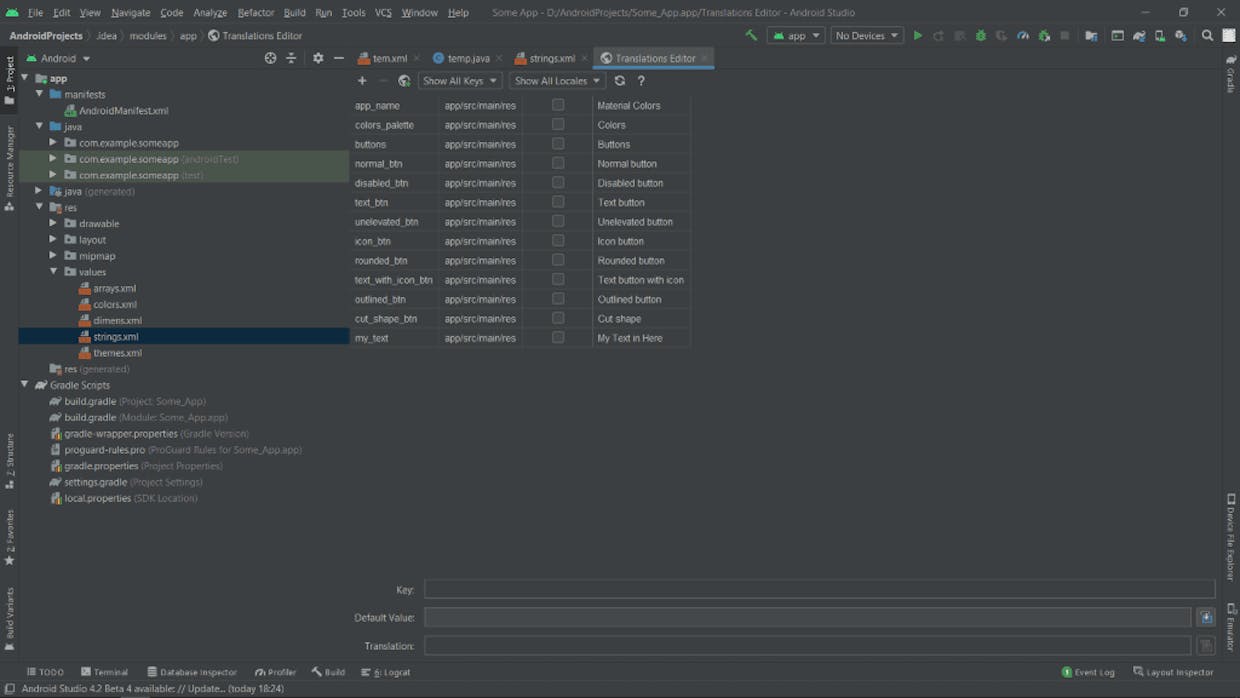Open the Build menu

294,12
